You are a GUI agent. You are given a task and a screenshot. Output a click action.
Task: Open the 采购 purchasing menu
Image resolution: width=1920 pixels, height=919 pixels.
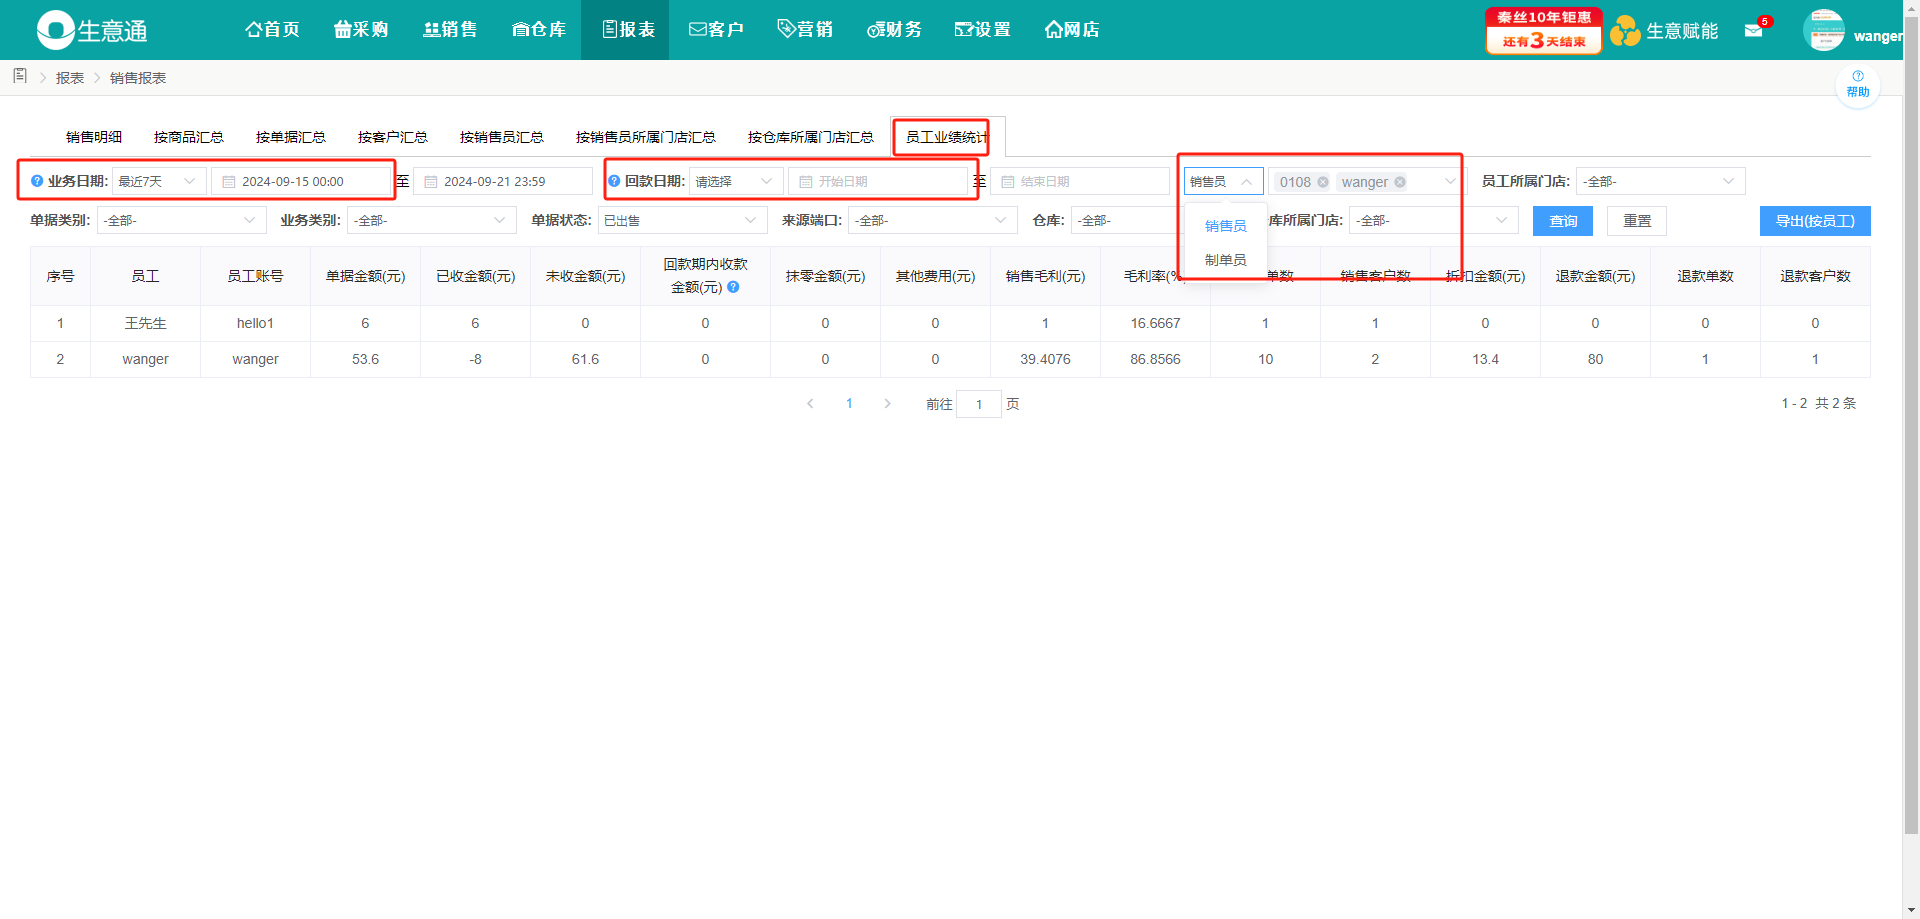tap(361, 30)
